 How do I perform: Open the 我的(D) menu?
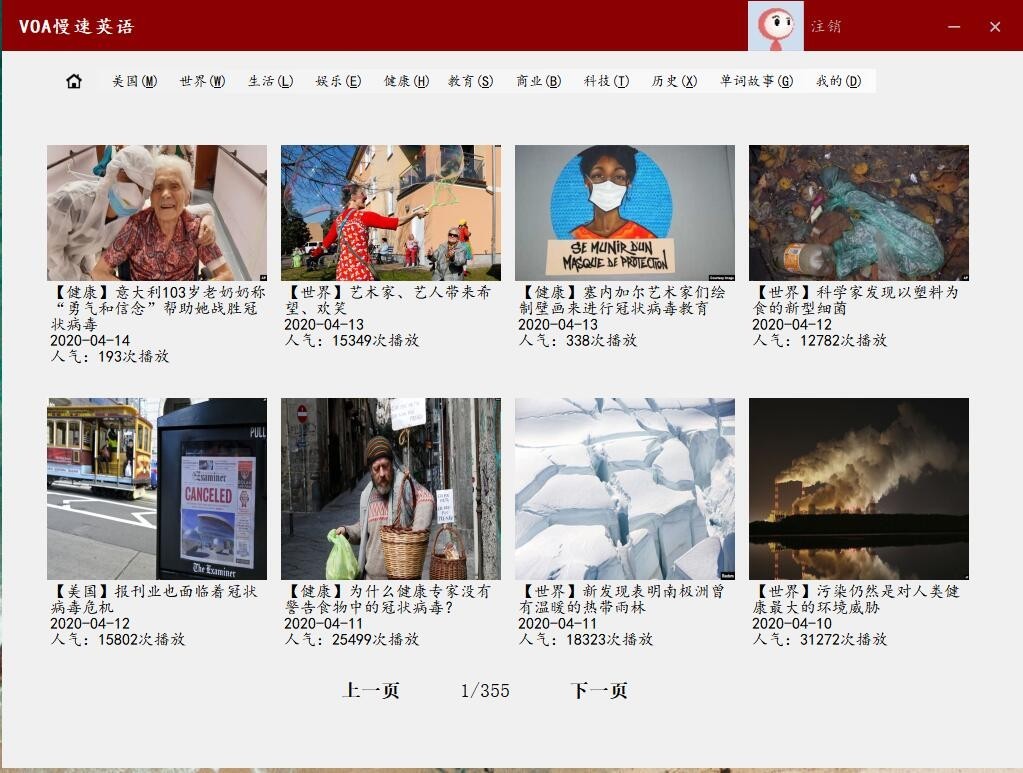coord(838,81)
